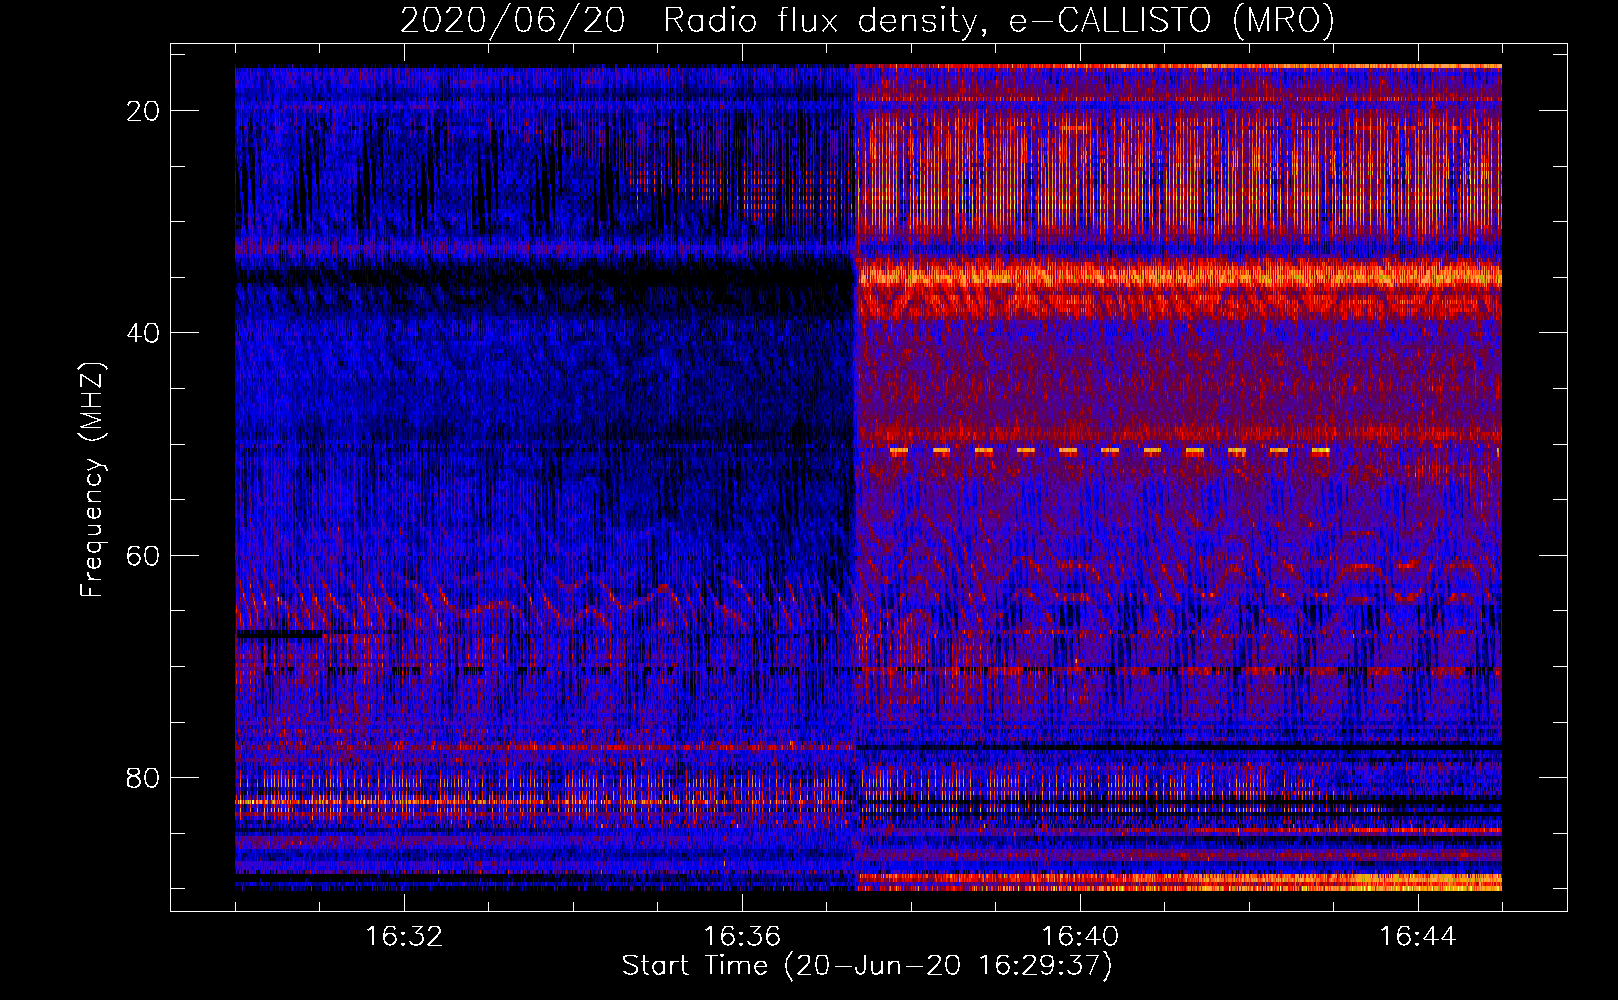Screen dimensions: 1618x1000
Task: Click the plot title date 2020/06/20
Action: (513, 20)
